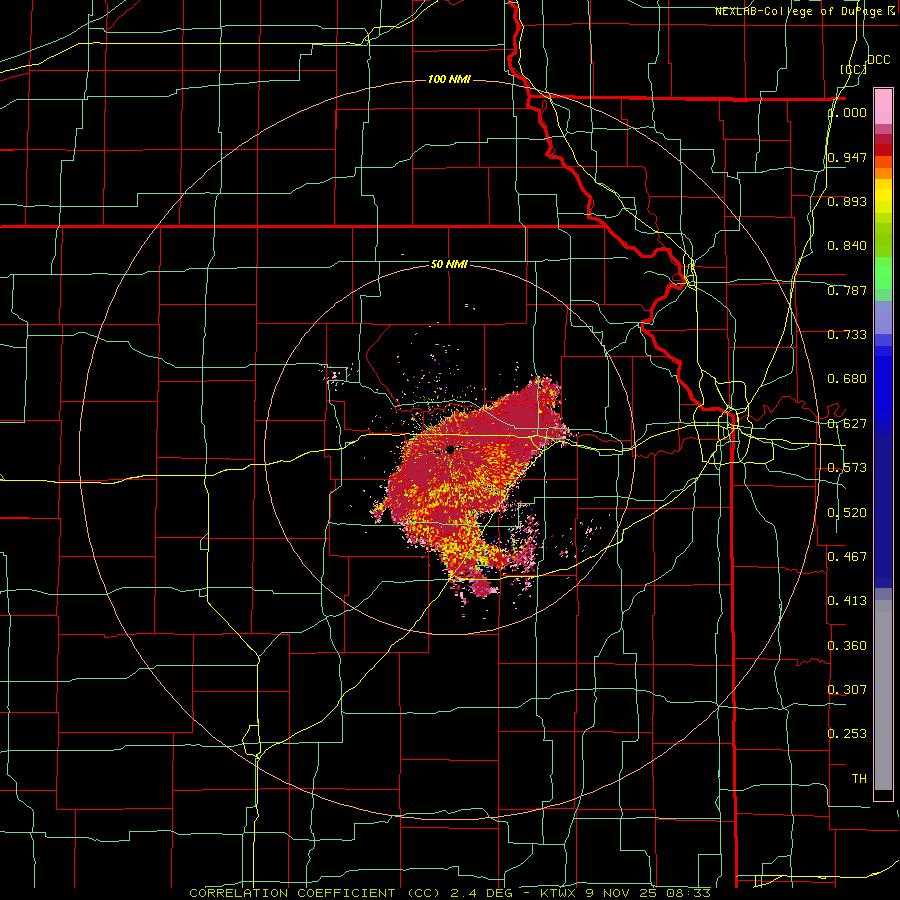Click the 0.947 scale value
900x900 pixels.
tap(847, 157)
